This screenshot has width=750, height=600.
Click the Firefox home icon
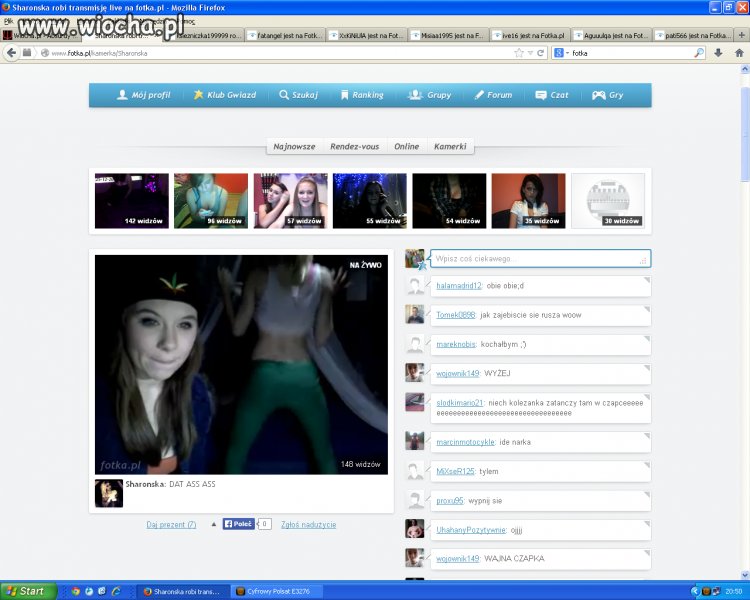pos(739,53)
